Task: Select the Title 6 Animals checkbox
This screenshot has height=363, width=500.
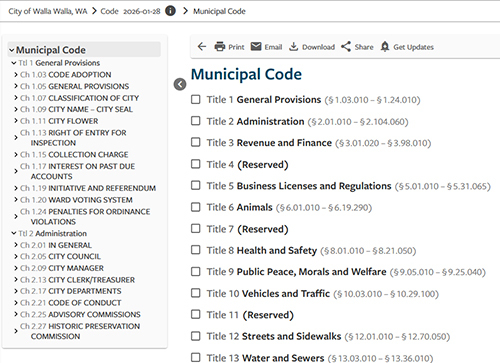Action: tap(196, 207)
